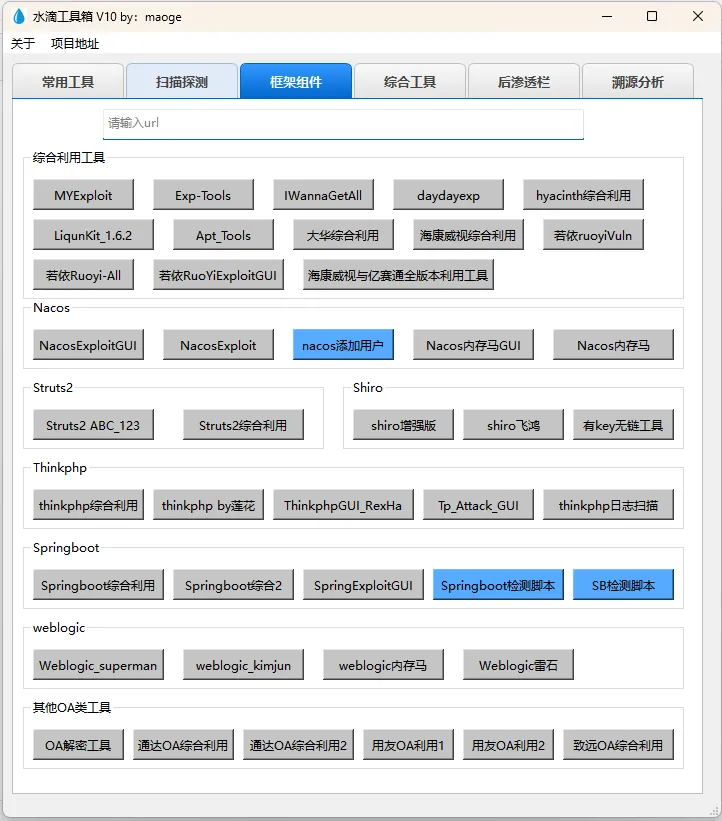The image size is (722, 821).
Task: Click 有key无链工具 button
Action: [623, 425]
